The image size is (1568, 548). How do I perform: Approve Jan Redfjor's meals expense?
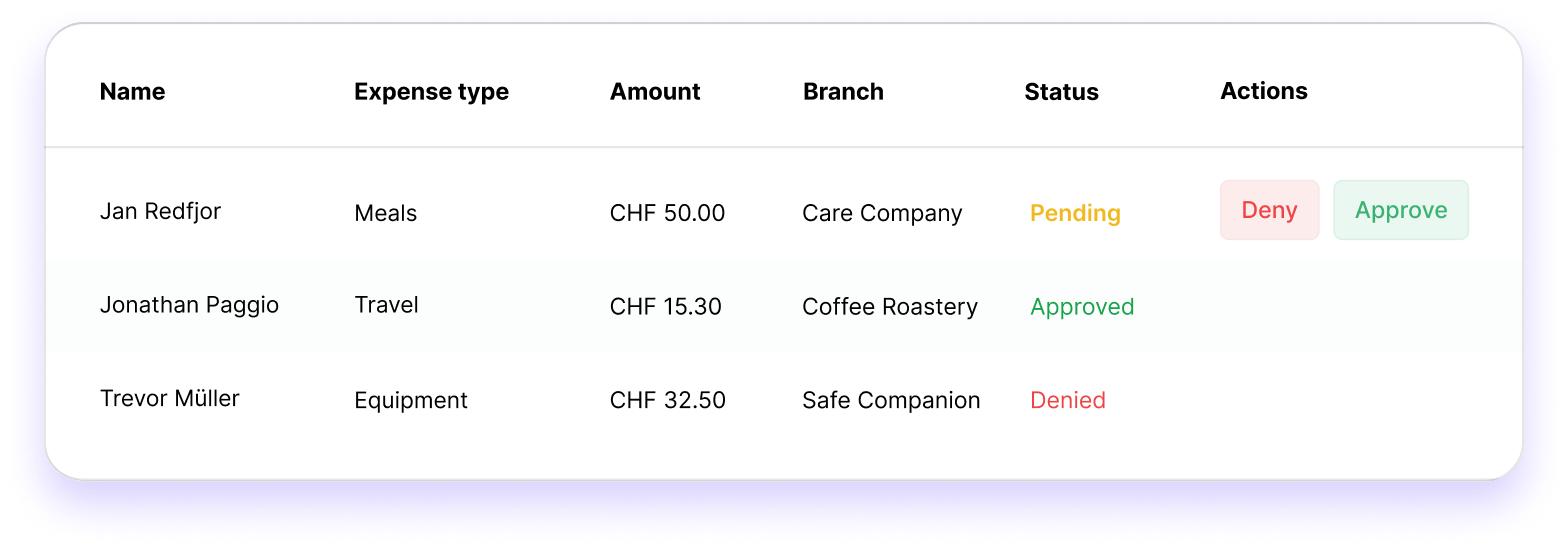(x=1400, y=210)
